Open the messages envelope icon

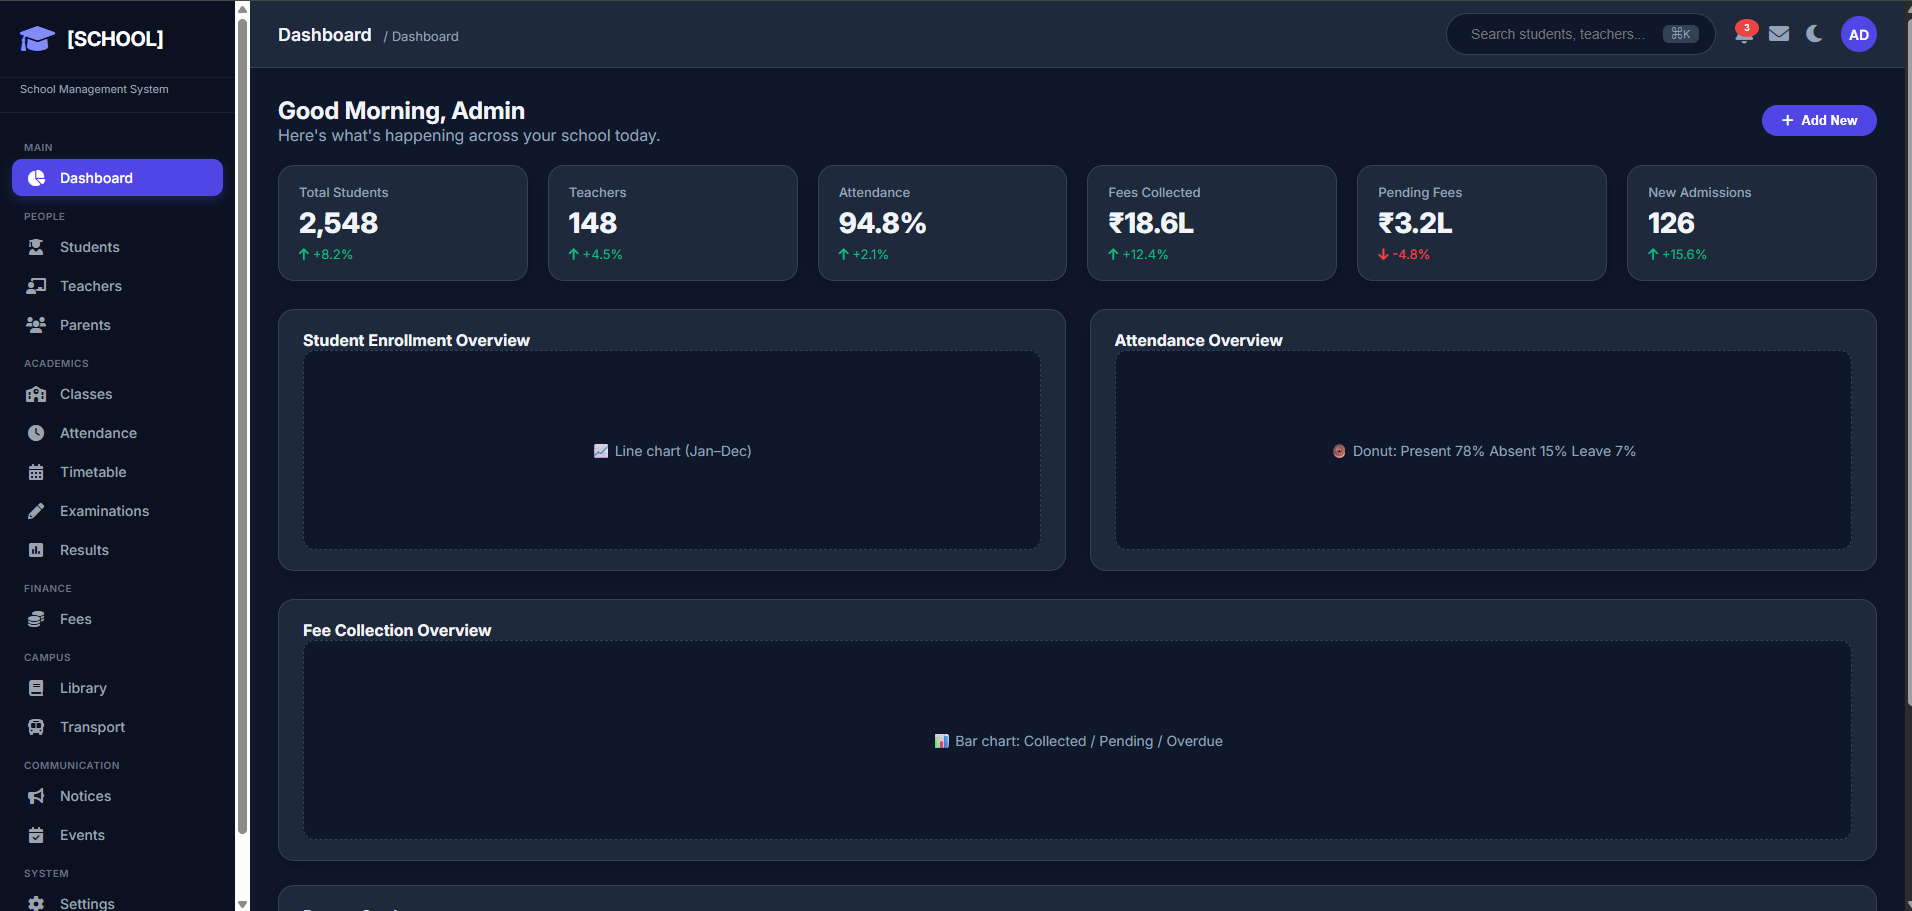[x=1779, y=34]
